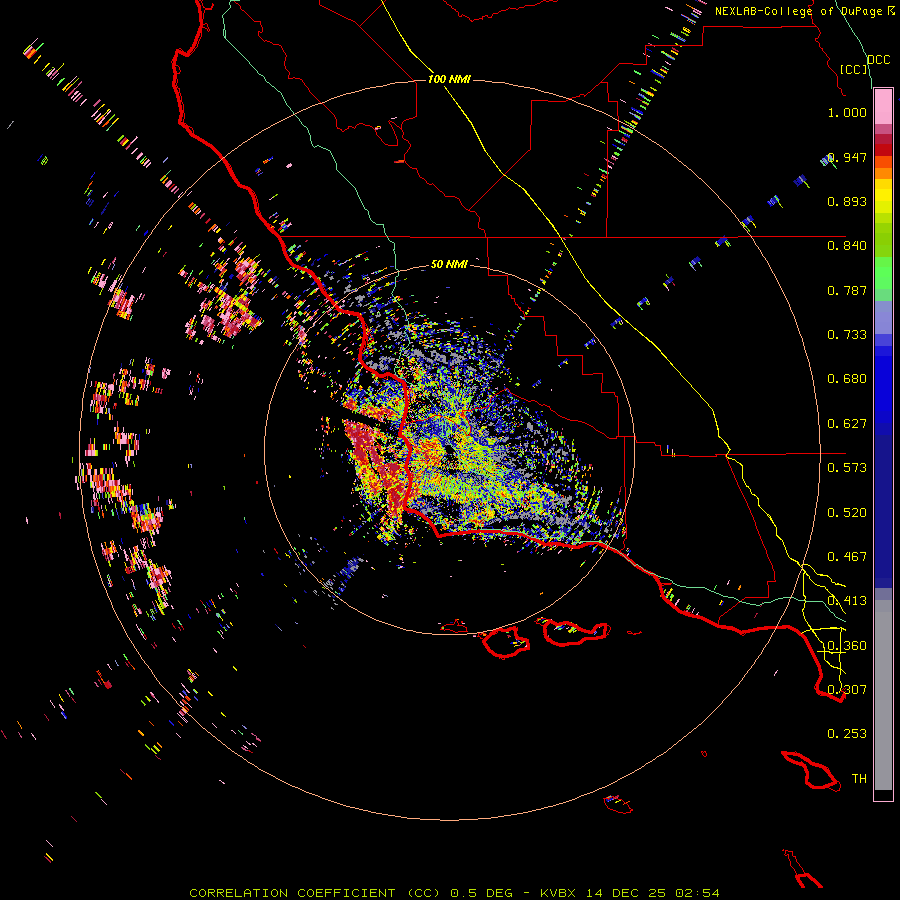Click the 0.787 scale value
The width and height of the screenshot is (900, 900).
point(847,290)
